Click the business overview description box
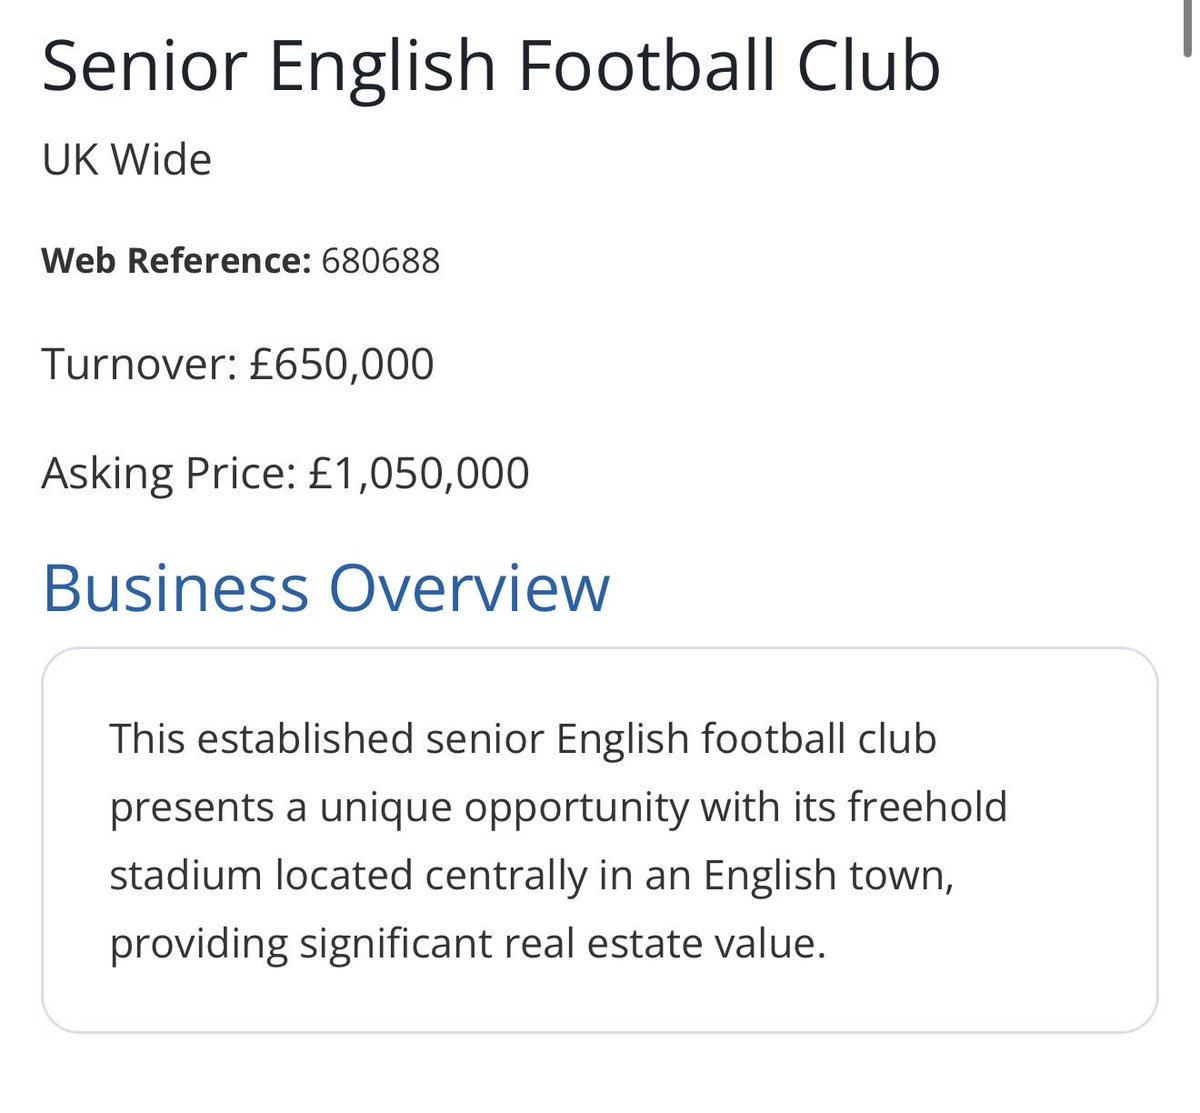The height and width of the screenshot is (1113, 1200). [600, 840]
